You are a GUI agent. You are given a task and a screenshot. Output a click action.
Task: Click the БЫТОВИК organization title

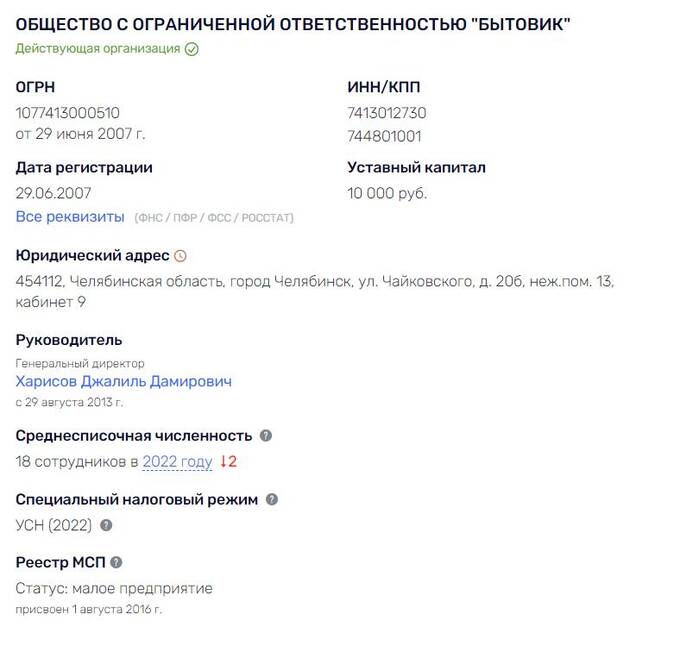[293, 24]
